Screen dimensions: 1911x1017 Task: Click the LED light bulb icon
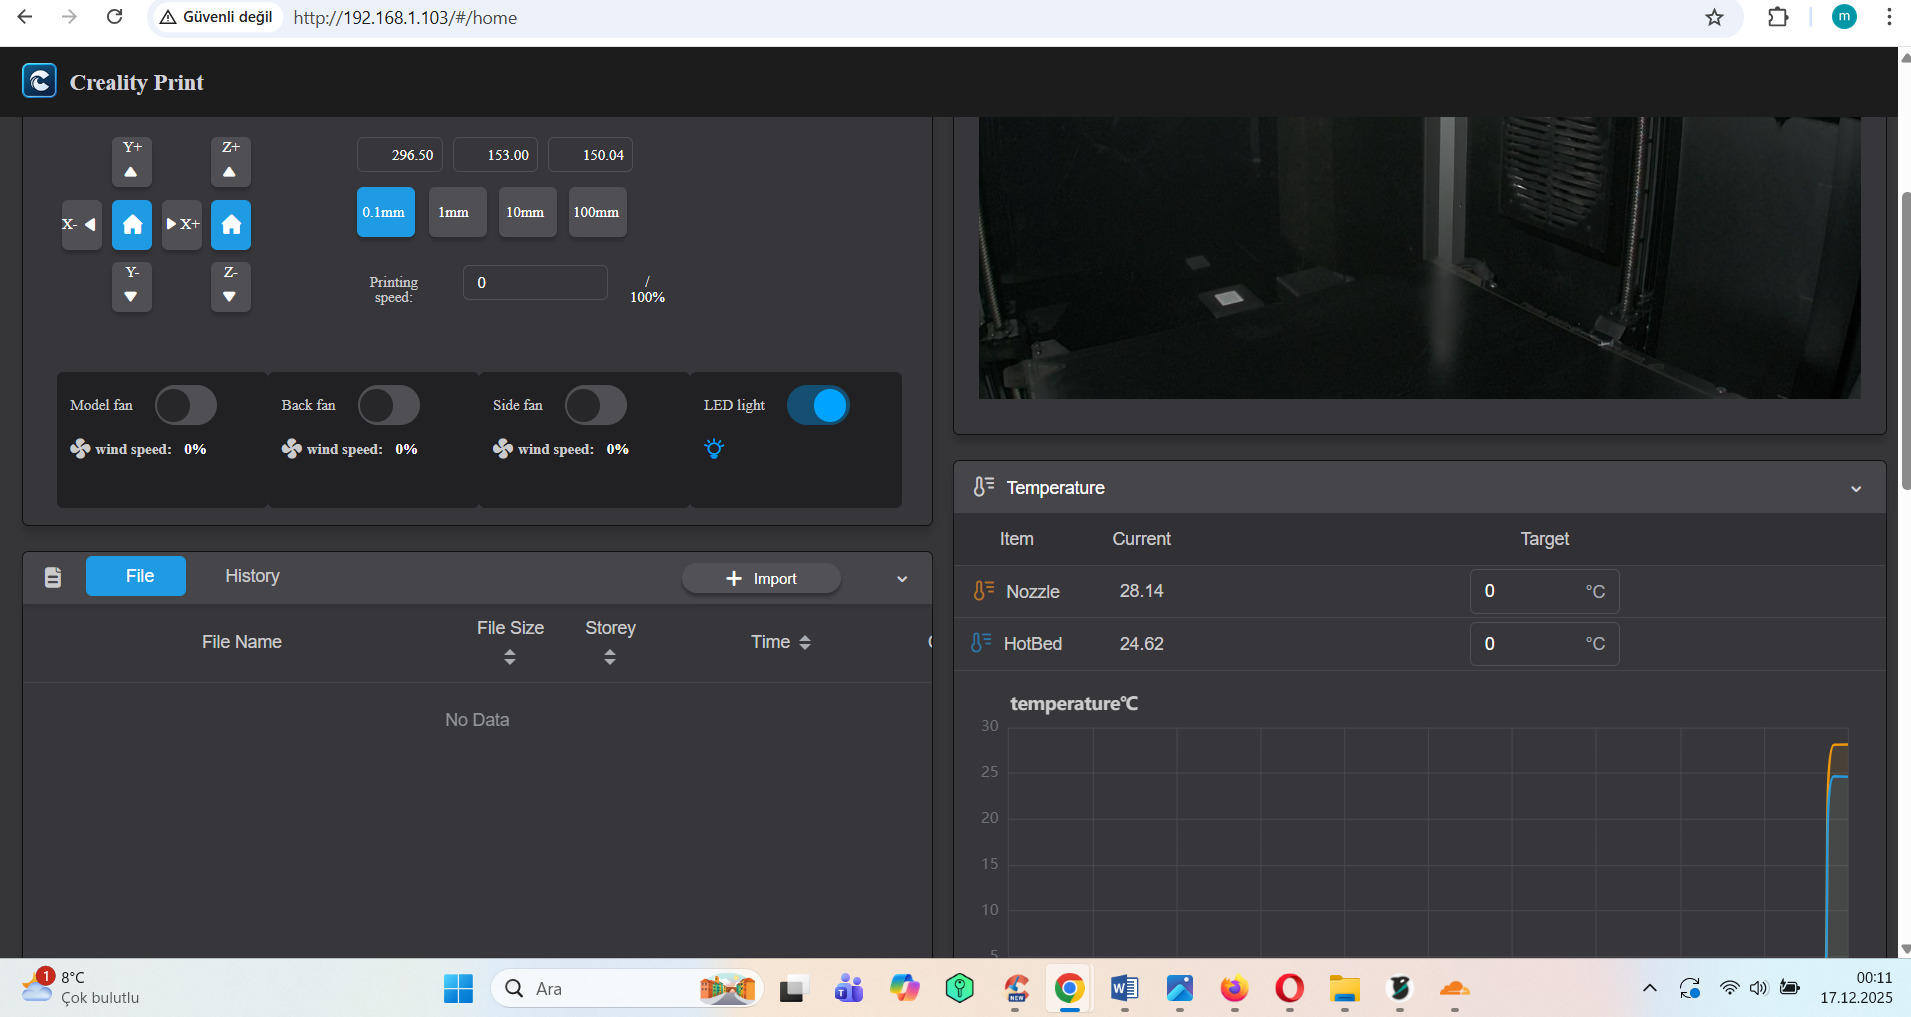714,449
